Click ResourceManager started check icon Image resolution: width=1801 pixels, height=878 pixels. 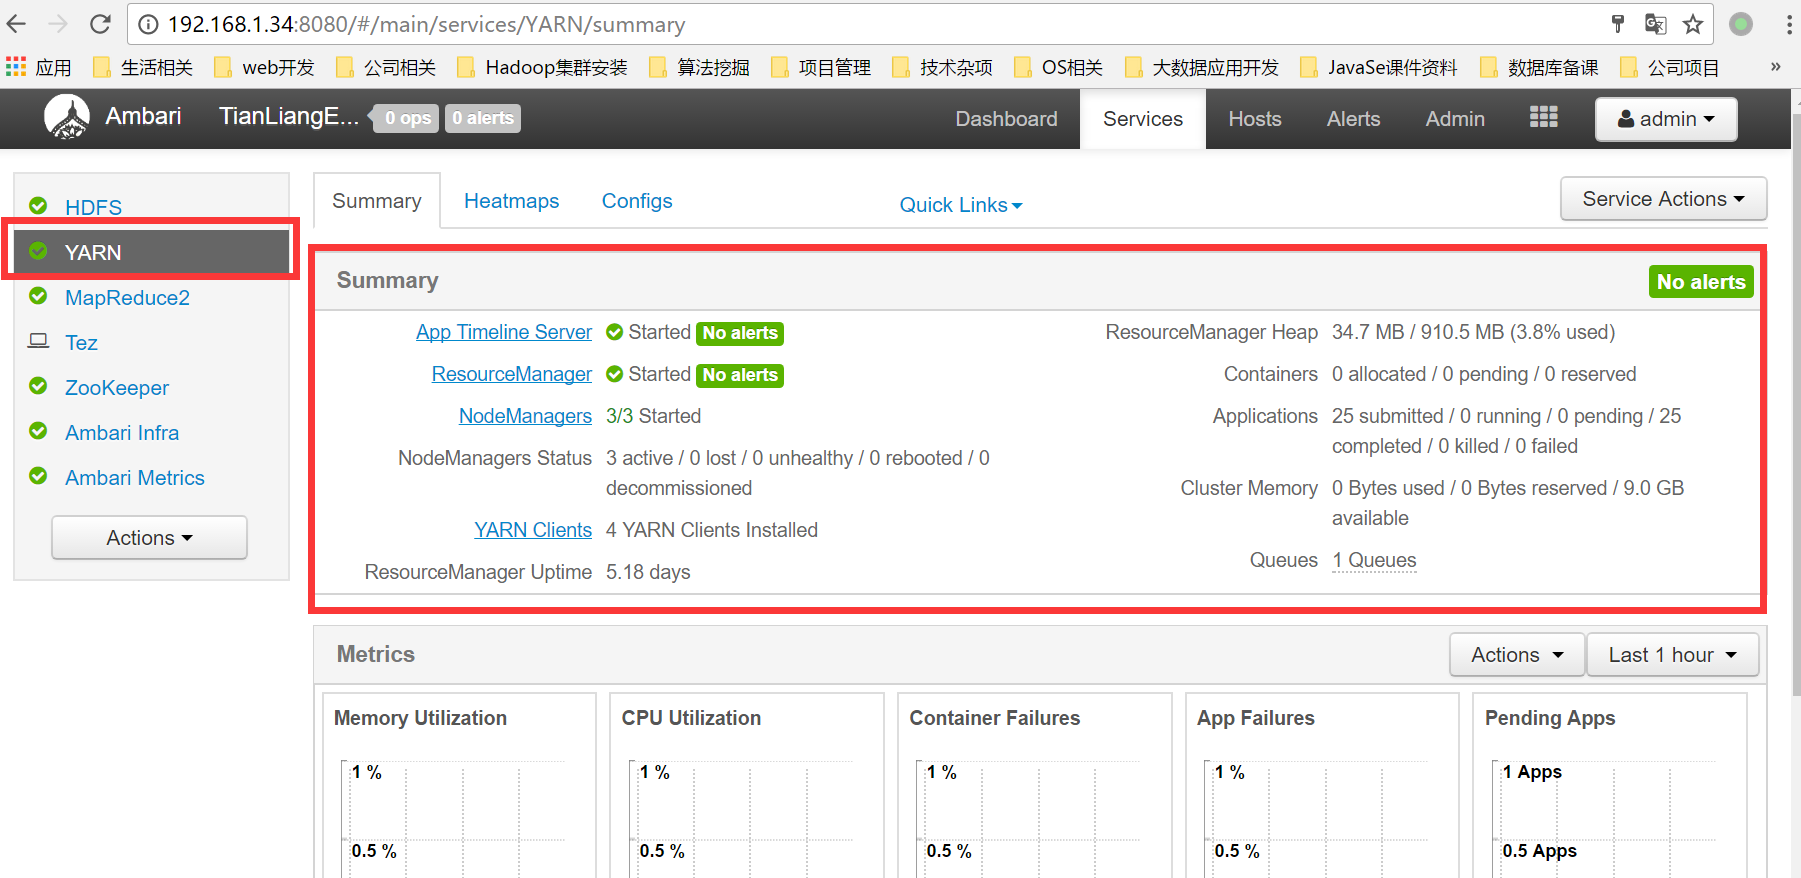click(615, 374)
